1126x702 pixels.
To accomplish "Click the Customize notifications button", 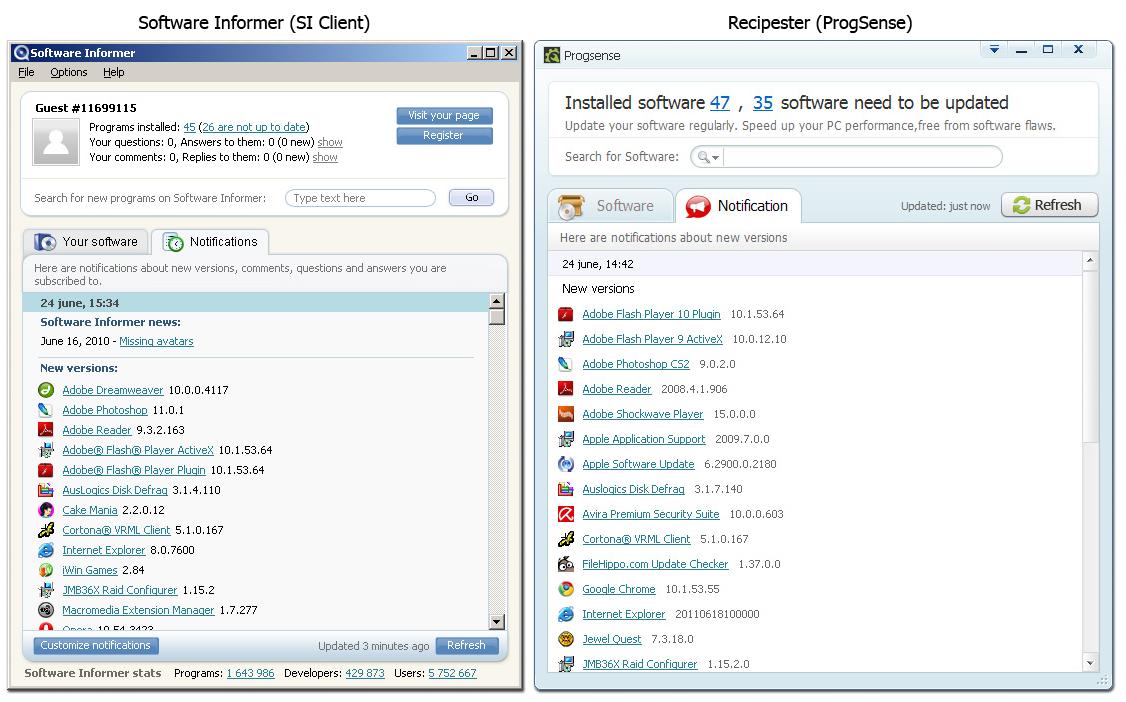I will click(96, 645).
